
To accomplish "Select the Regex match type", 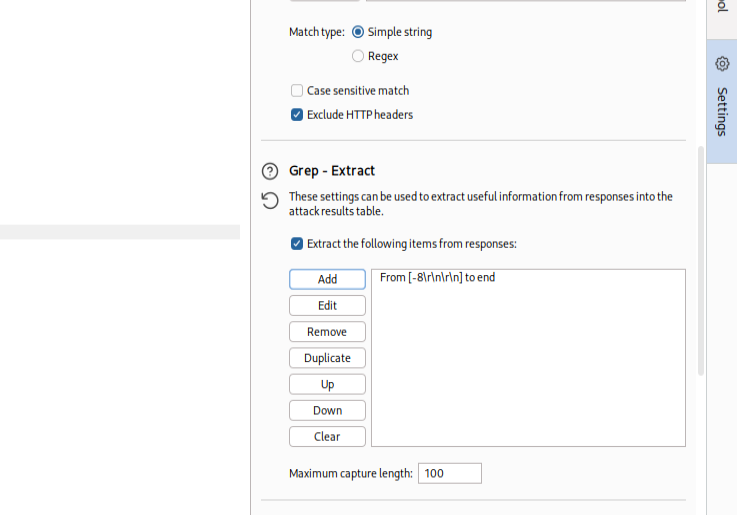I will coord(358,57).
